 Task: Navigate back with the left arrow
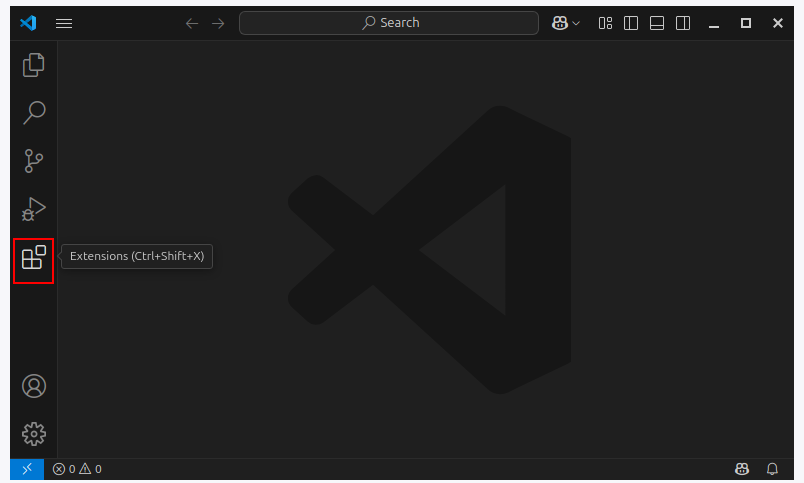[x=192, y=24]
